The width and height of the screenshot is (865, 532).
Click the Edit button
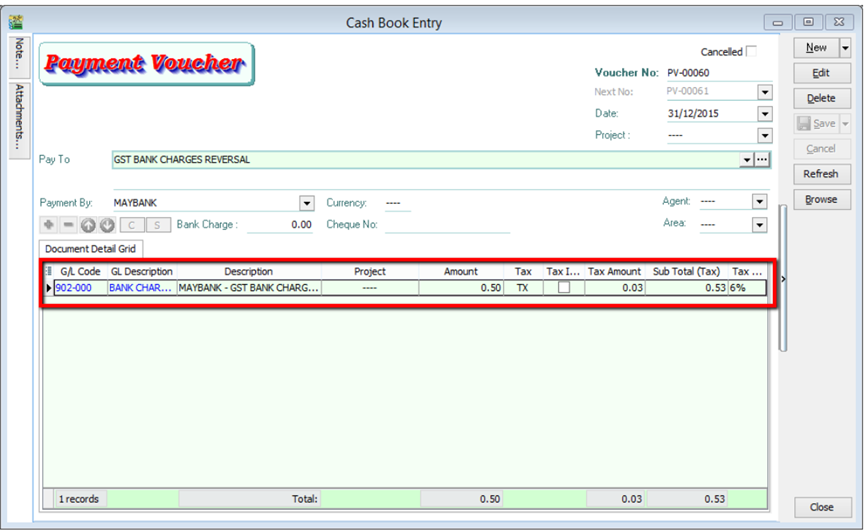[821, 73]
